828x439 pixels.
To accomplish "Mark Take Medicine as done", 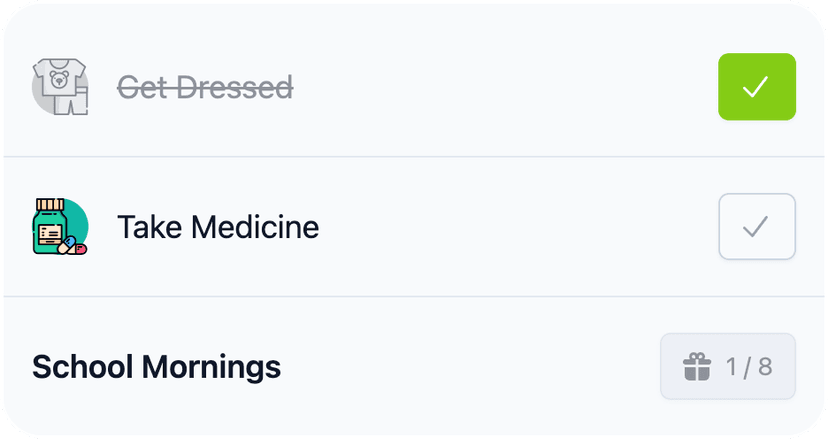I will (x=756, y=227).
